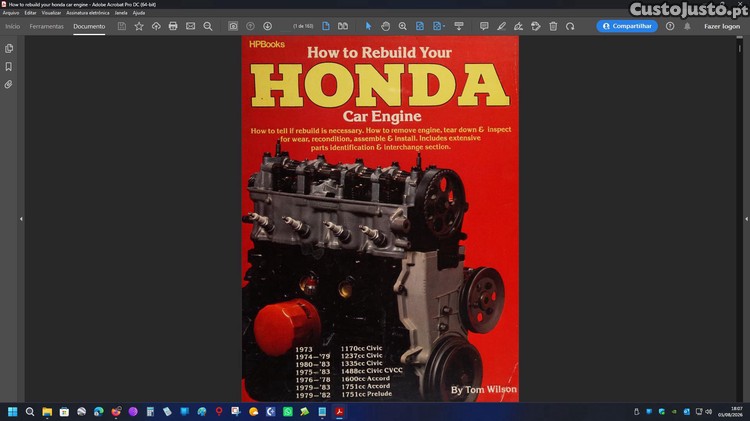Open the Ajuda menu

pos(139,13)
